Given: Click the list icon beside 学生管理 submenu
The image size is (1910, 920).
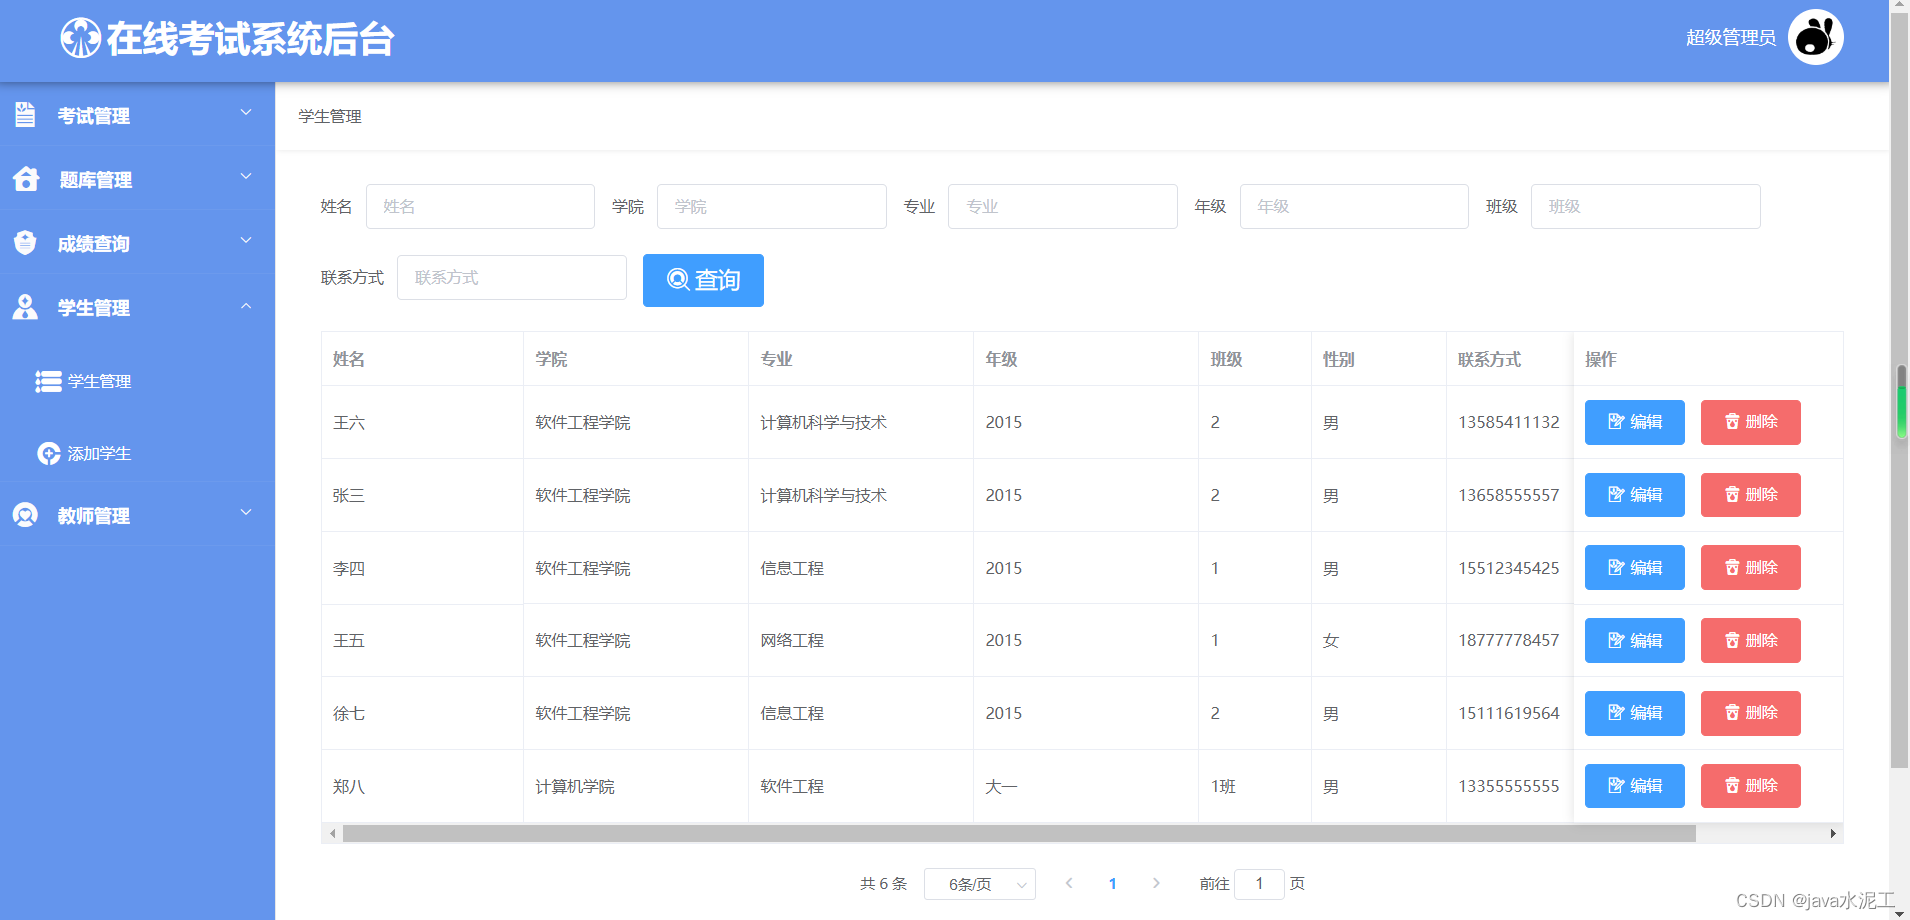Looking at the screenshot, I should [x=48, y=381].
